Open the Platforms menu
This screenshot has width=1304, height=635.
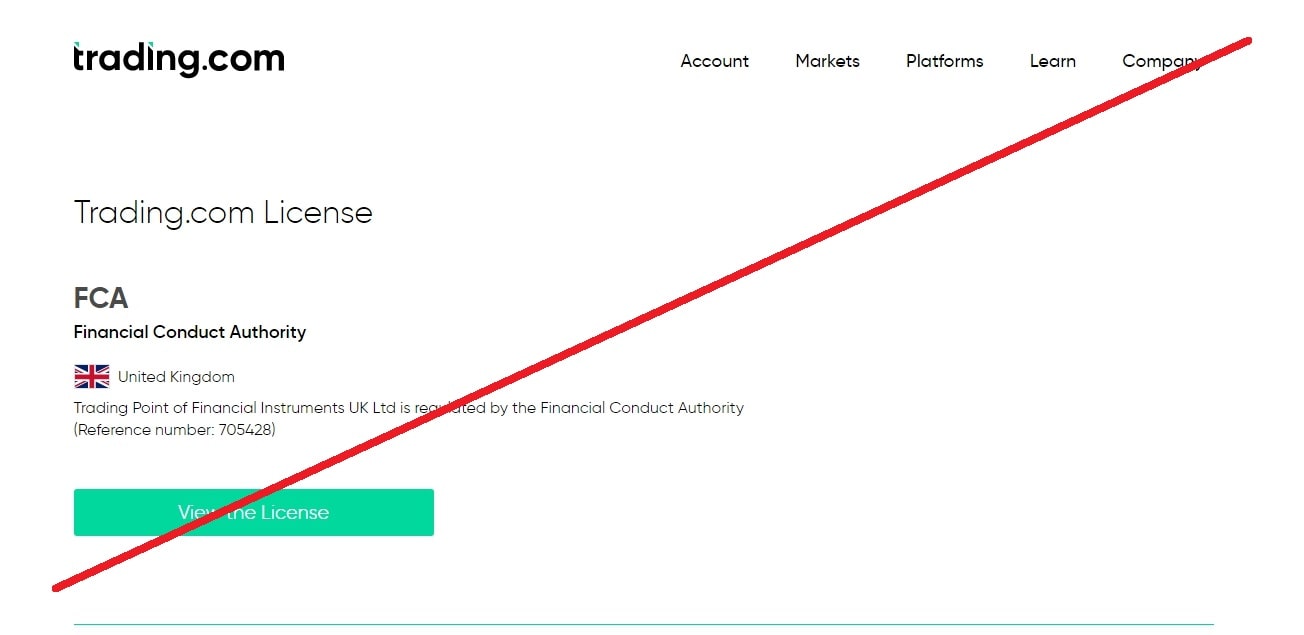click(944, 61)
